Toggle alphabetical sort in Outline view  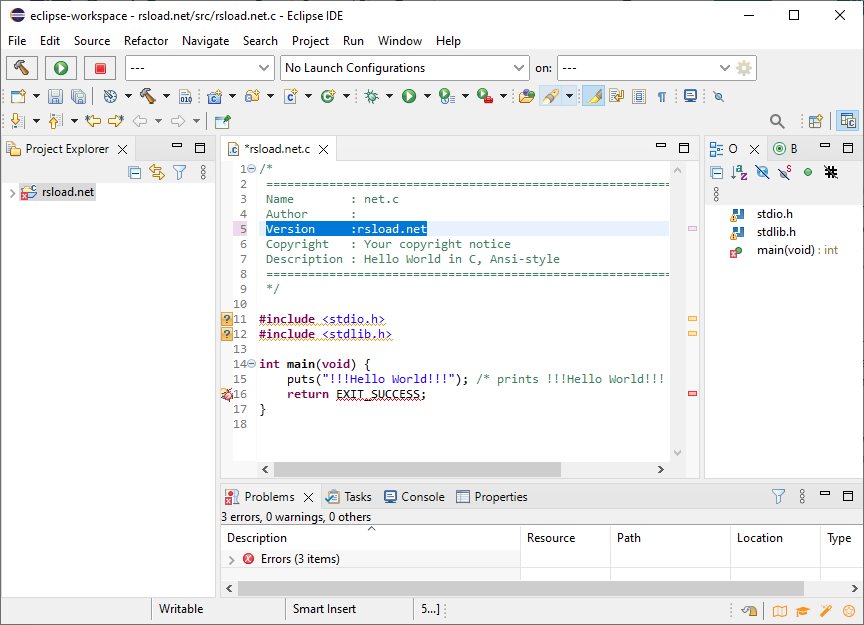739,172
